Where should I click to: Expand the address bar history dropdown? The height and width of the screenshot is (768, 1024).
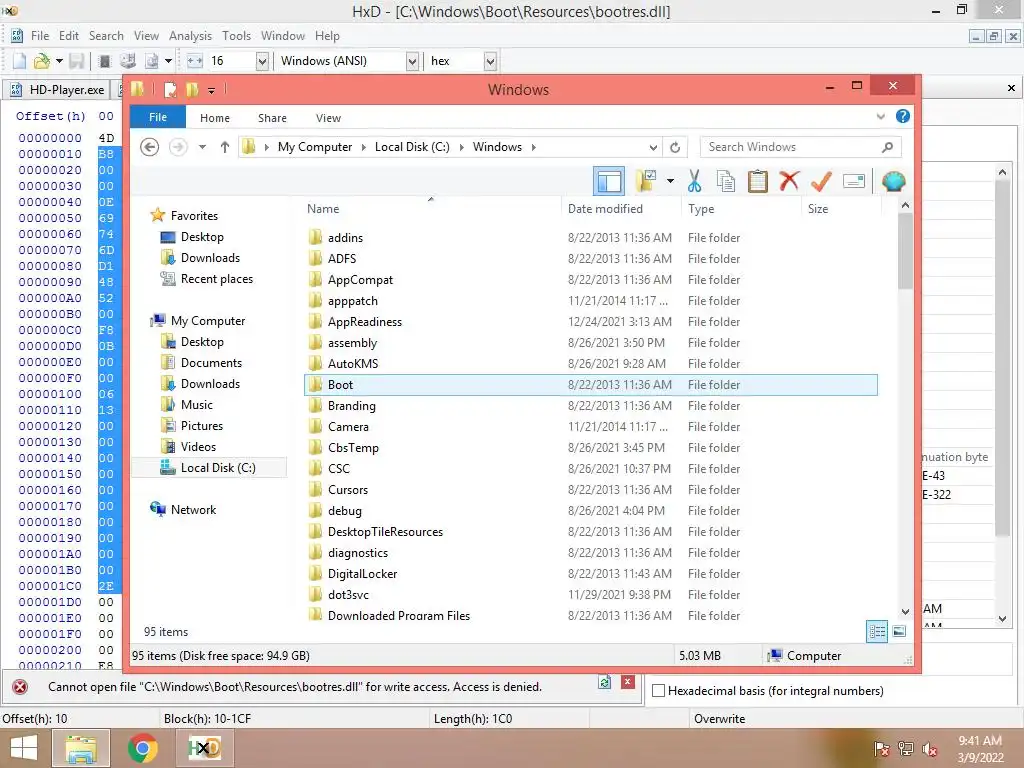(653, 147)
